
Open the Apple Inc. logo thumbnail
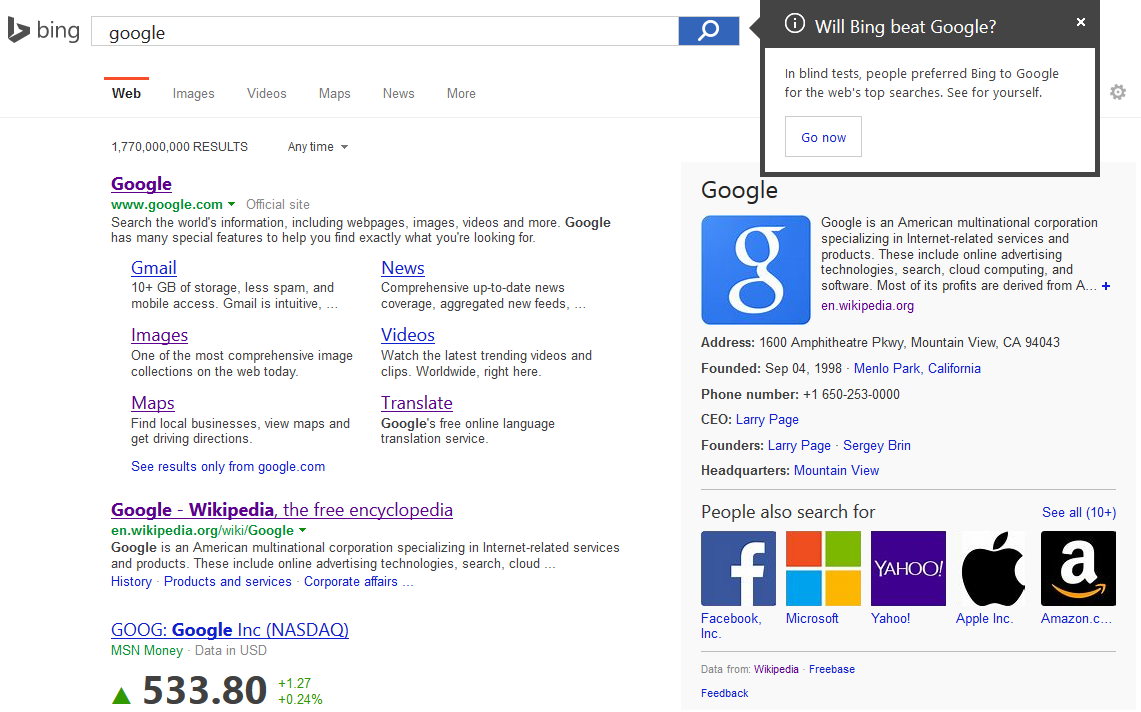[x=993, y=568]
